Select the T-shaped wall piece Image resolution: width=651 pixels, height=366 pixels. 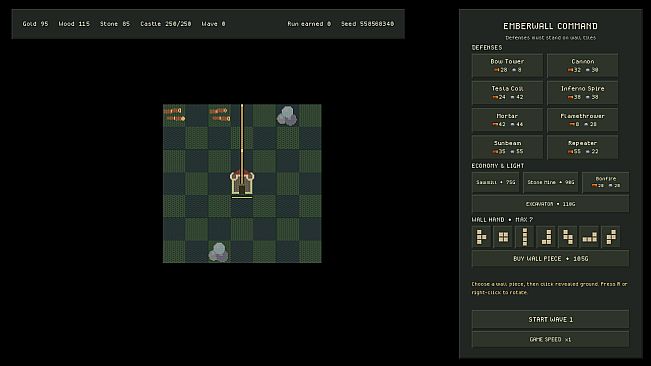(x=482, y=237)
